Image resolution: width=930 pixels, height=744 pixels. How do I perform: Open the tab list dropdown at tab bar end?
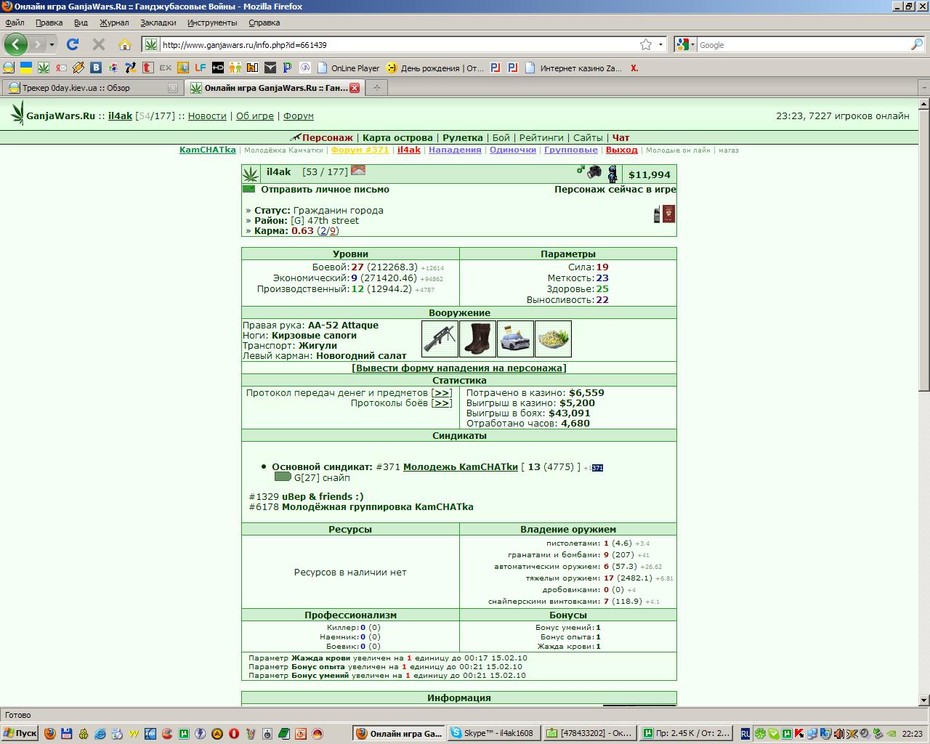924,88
